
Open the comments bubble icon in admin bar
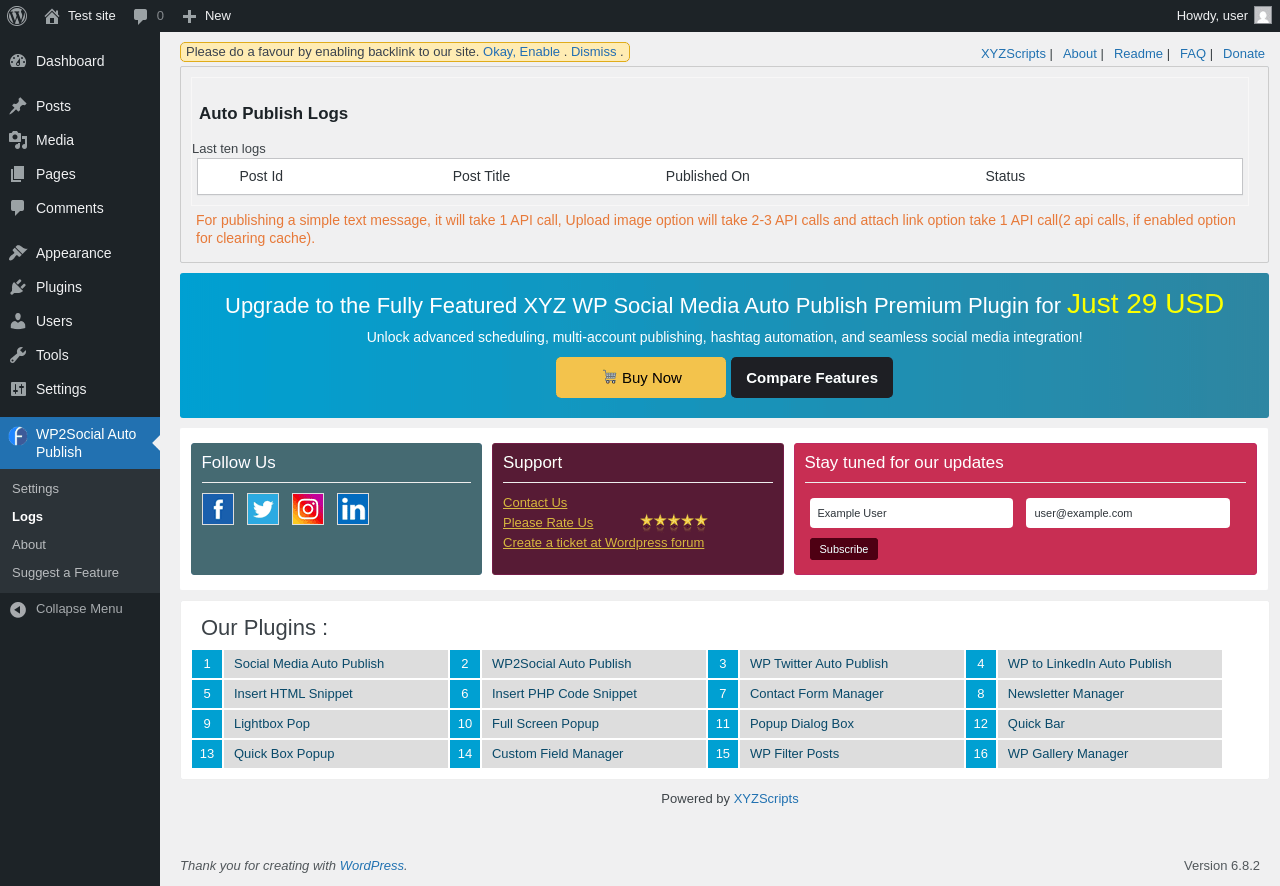click(141, 16)
